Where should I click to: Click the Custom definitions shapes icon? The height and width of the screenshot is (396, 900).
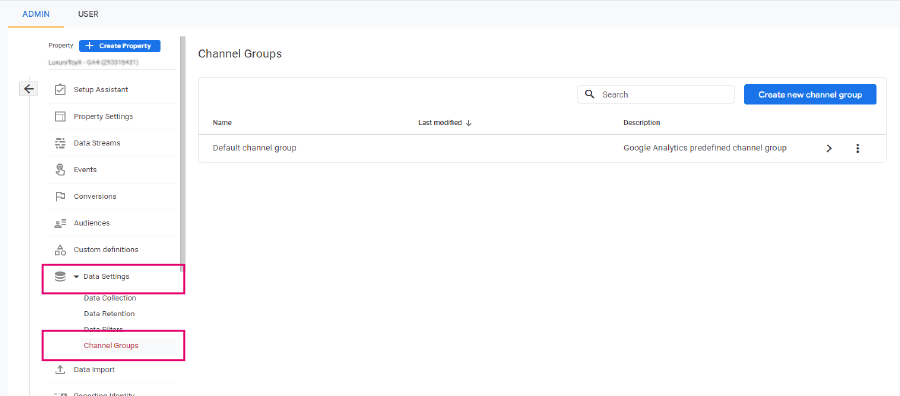(60, 250)
